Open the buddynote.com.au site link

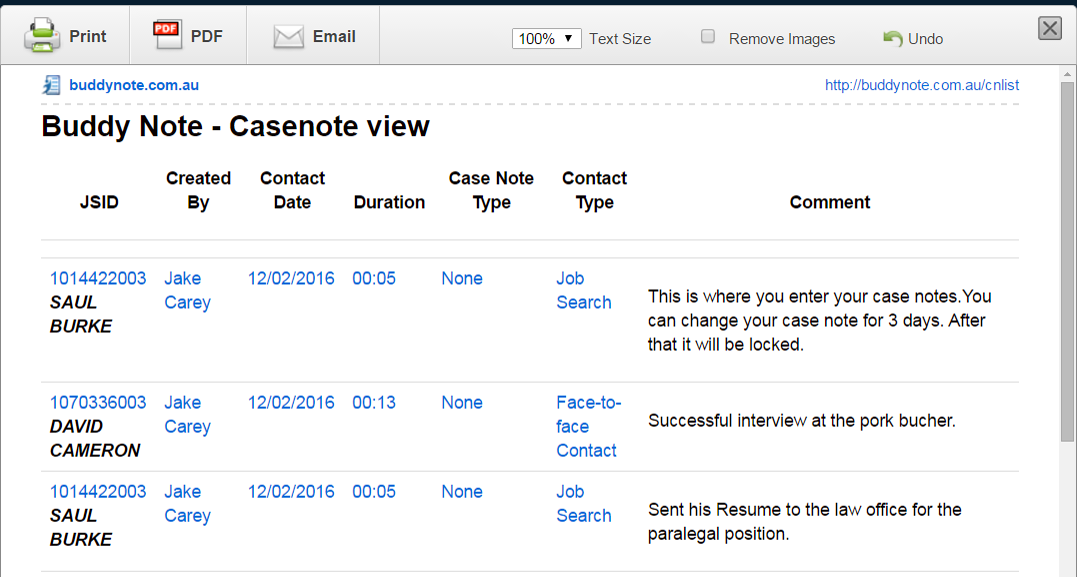tap(134, 85)
